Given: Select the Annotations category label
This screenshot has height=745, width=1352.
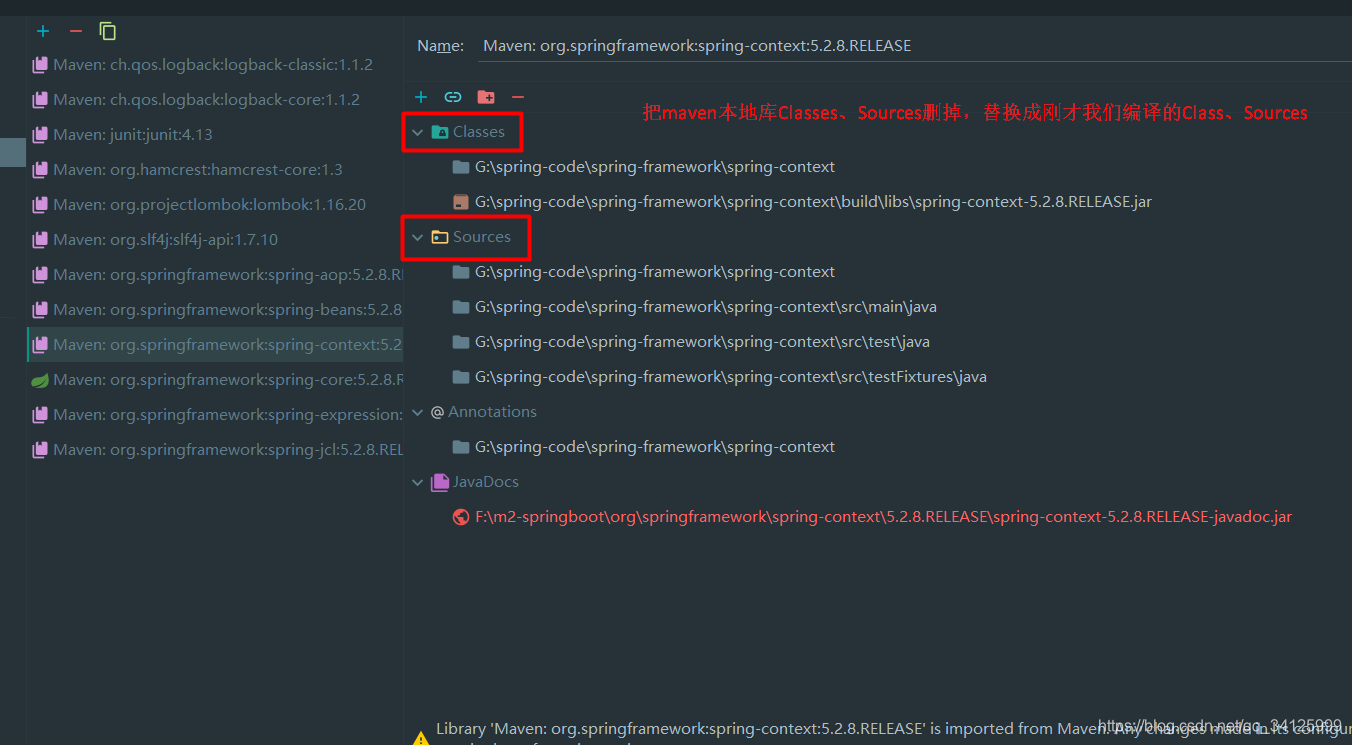Looking at the screenshot, I should [x=492, y=412].
